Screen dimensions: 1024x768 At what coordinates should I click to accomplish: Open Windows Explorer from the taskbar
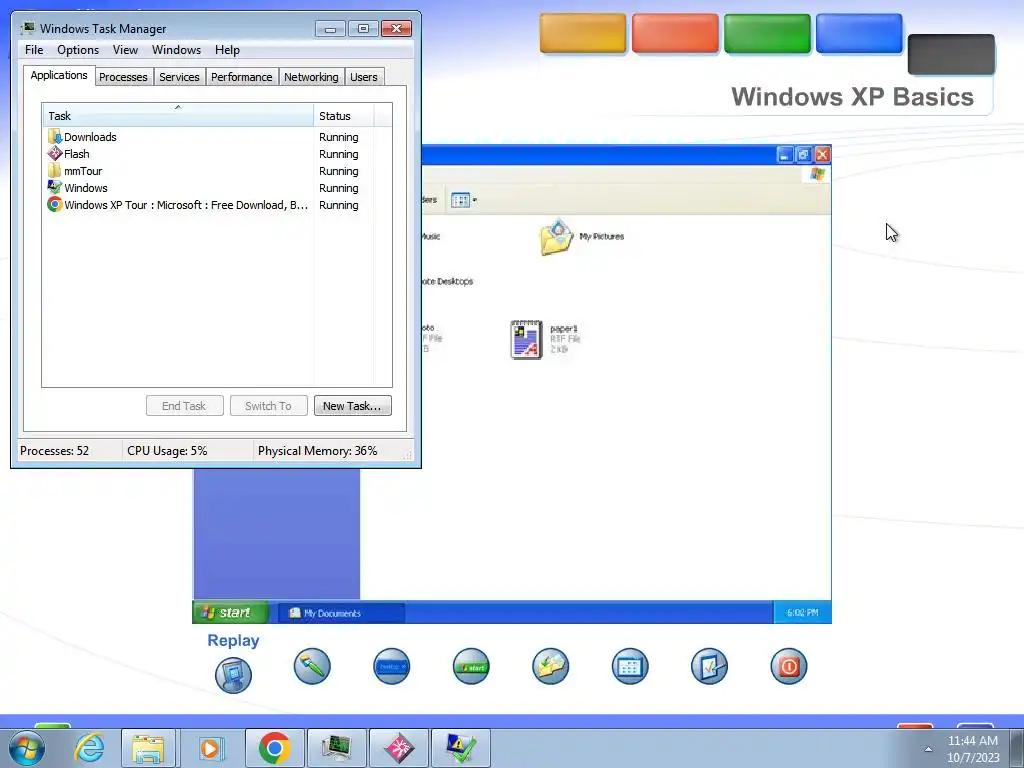point(148,748)
